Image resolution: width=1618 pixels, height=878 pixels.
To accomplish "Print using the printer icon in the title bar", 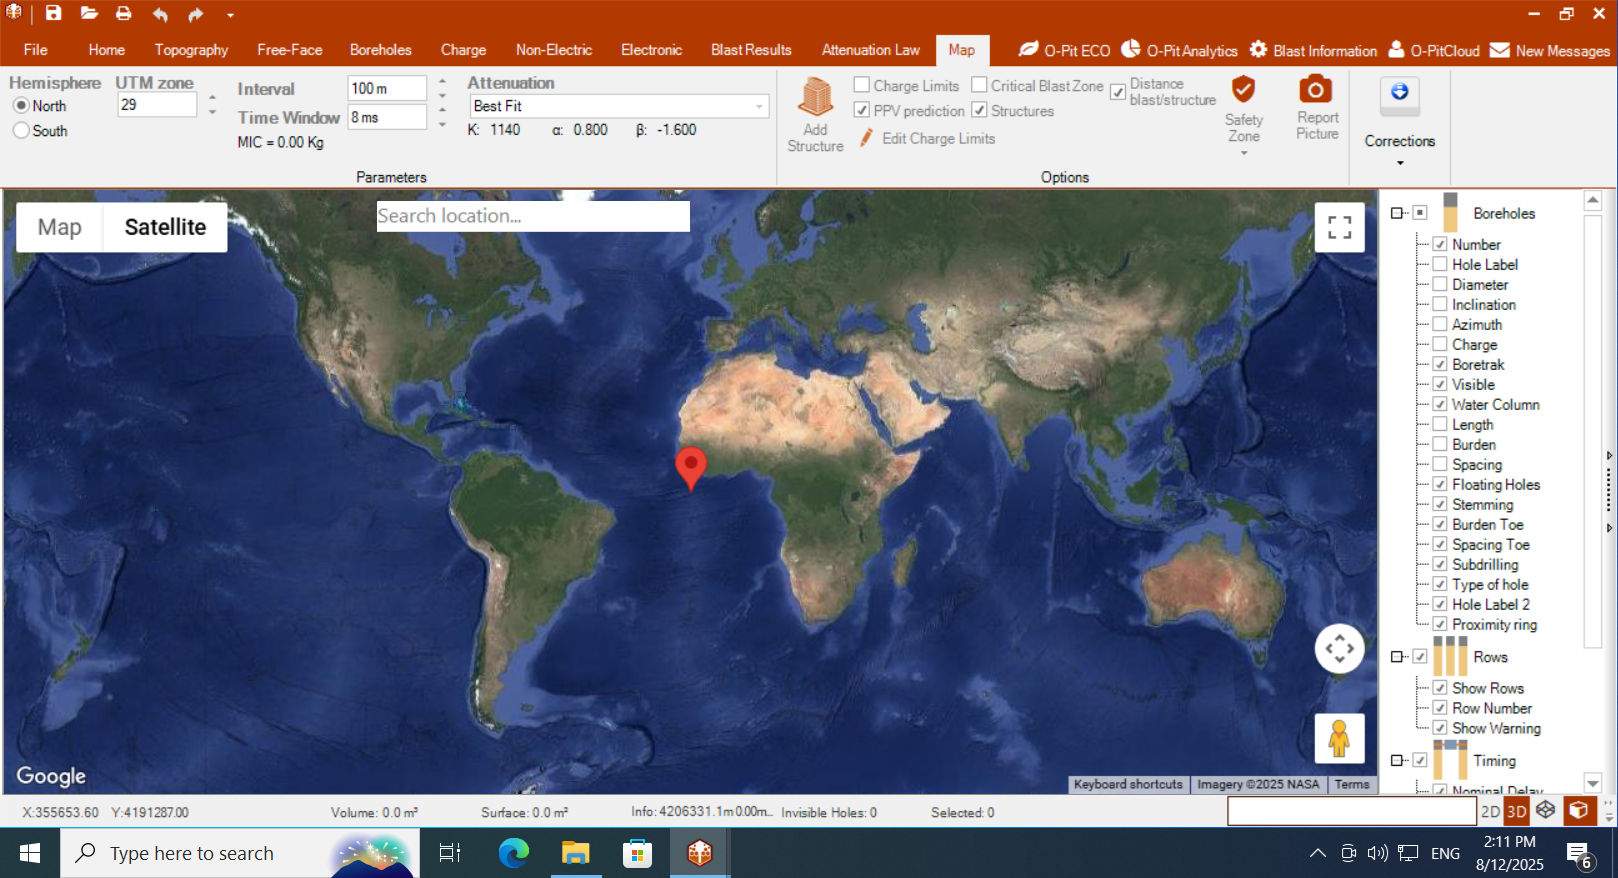I will coord(123,14).
